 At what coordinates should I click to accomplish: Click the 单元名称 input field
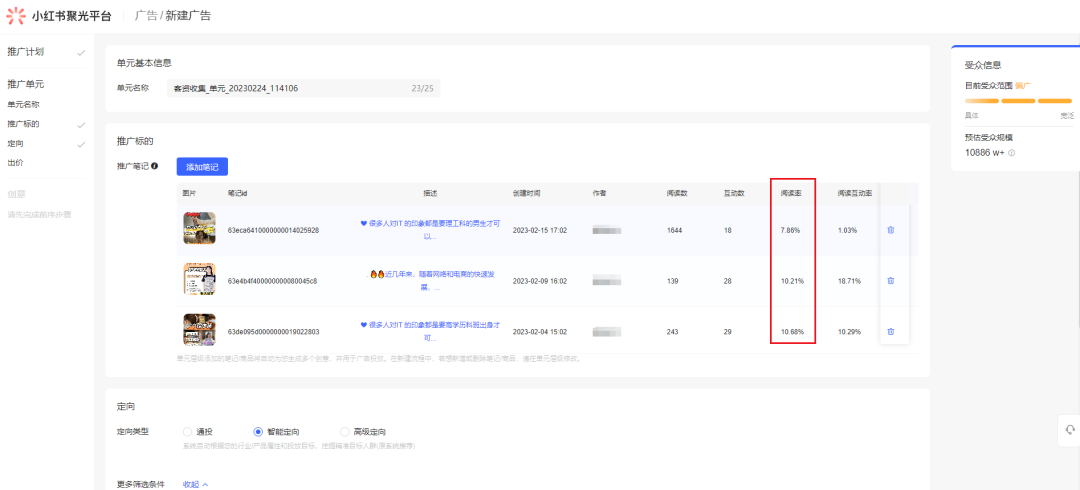pyautogui.click(x=303, y=88)
